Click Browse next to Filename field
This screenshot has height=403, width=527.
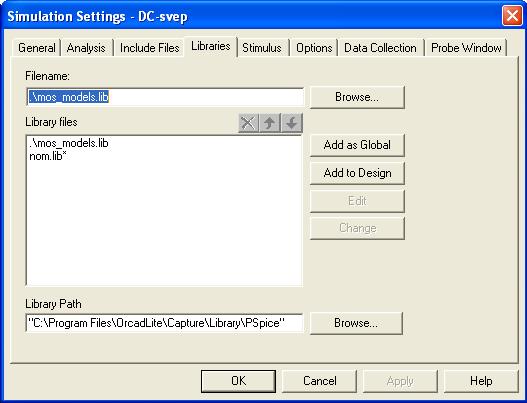[357, 97]
